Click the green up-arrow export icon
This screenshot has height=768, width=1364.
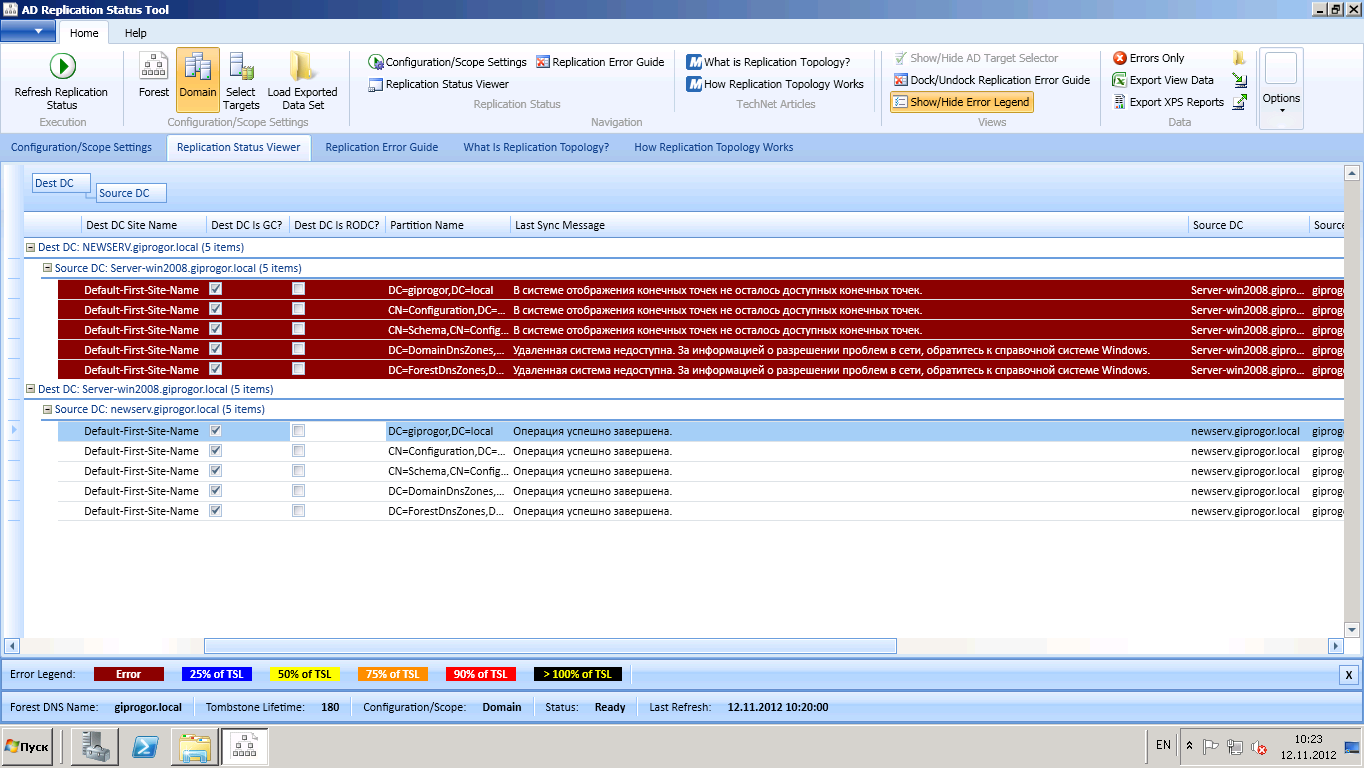click(1240, 102)
